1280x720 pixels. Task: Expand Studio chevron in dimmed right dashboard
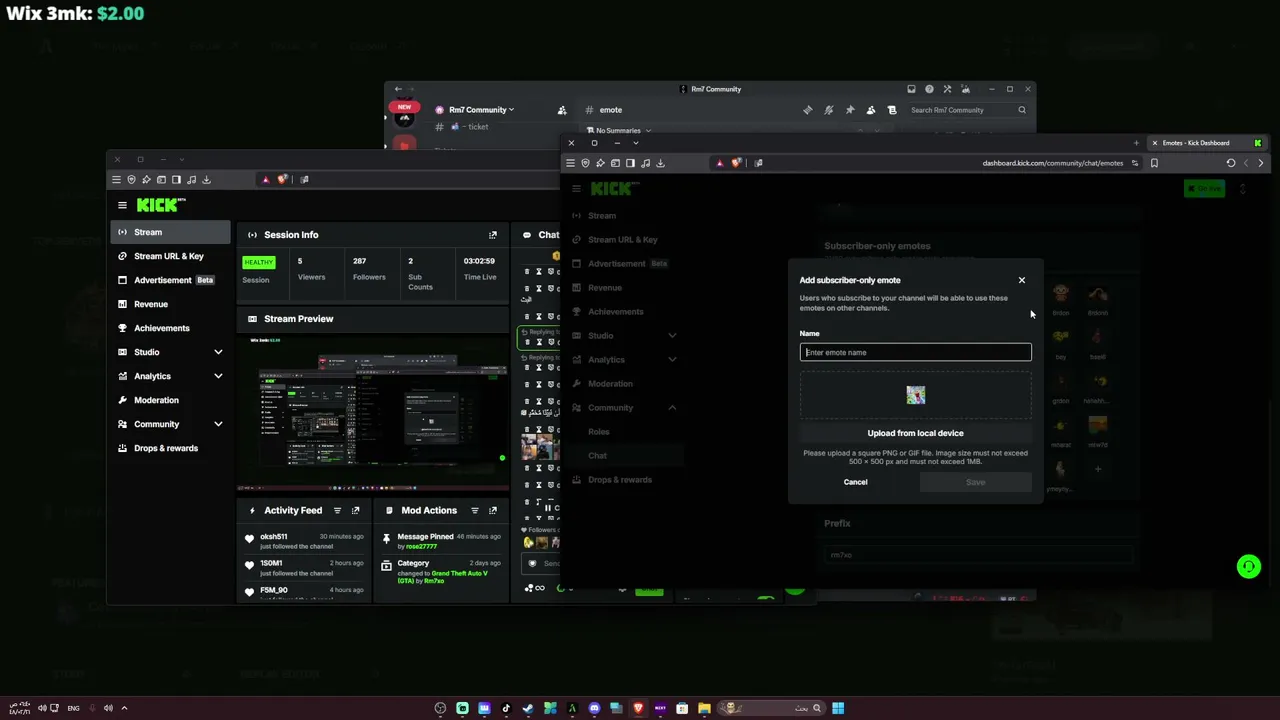tap(672, 336)
